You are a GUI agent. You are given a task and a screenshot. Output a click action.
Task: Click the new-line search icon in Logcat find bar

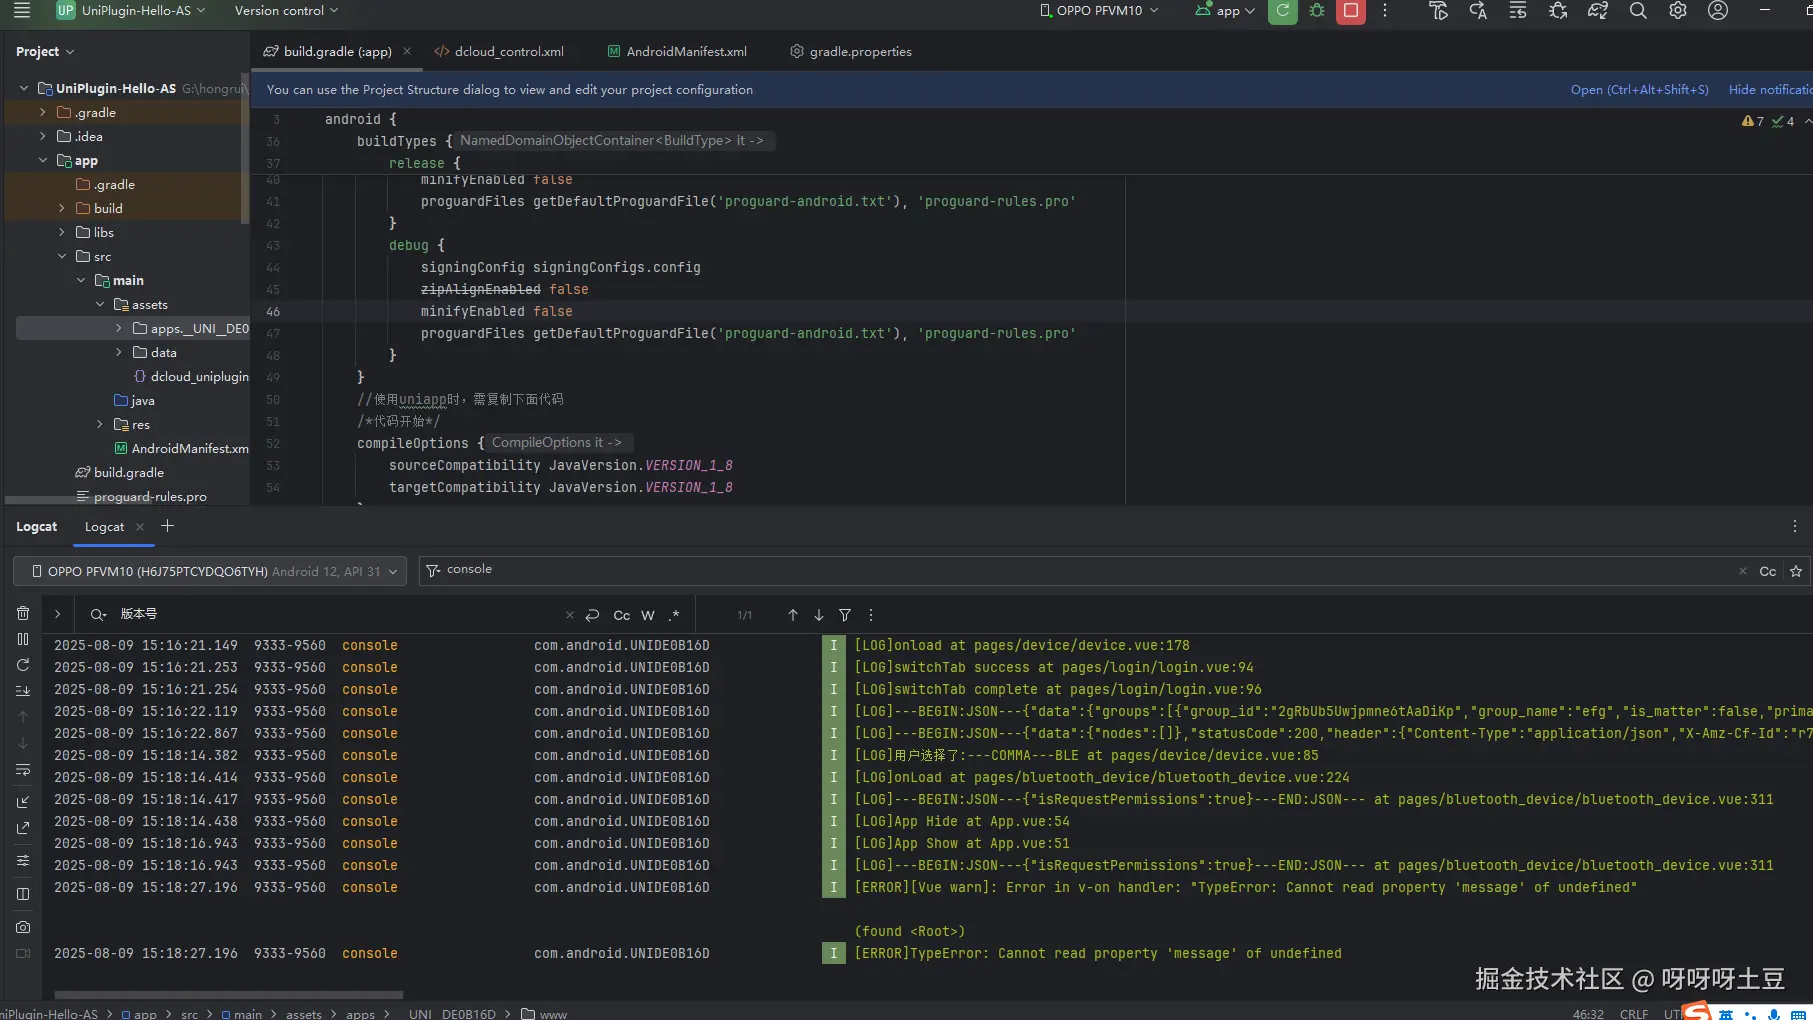click(593, 615)
